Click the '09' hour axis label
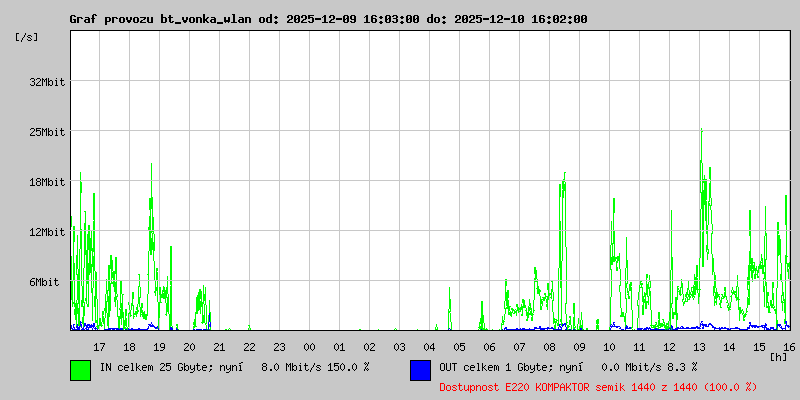 tap(579, 347)
